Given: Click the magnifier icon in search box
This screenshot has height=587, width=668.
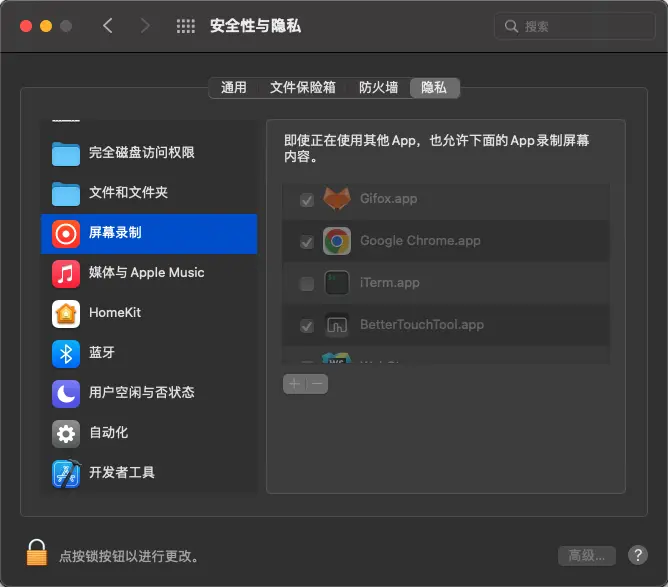Looking at the screenshot, I should pos(511,26).
